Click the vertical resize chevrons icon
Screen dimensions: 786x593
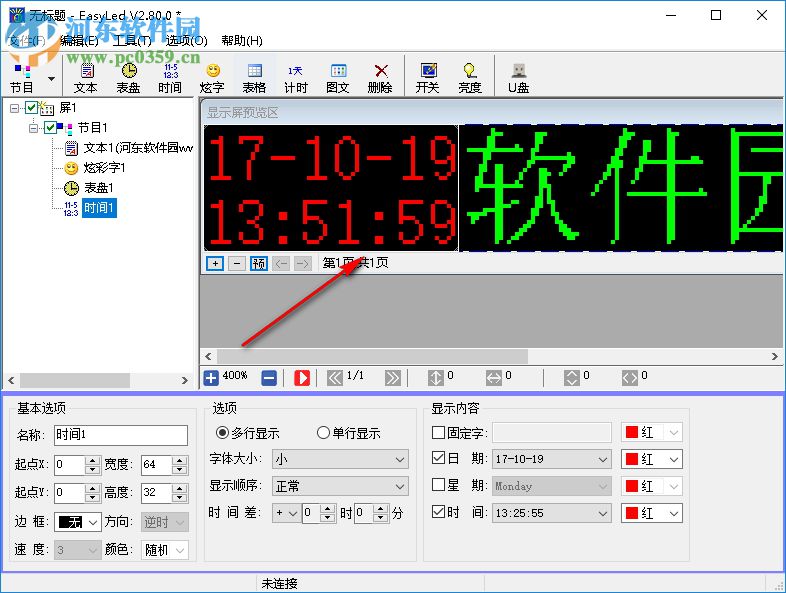coord(572,377)
